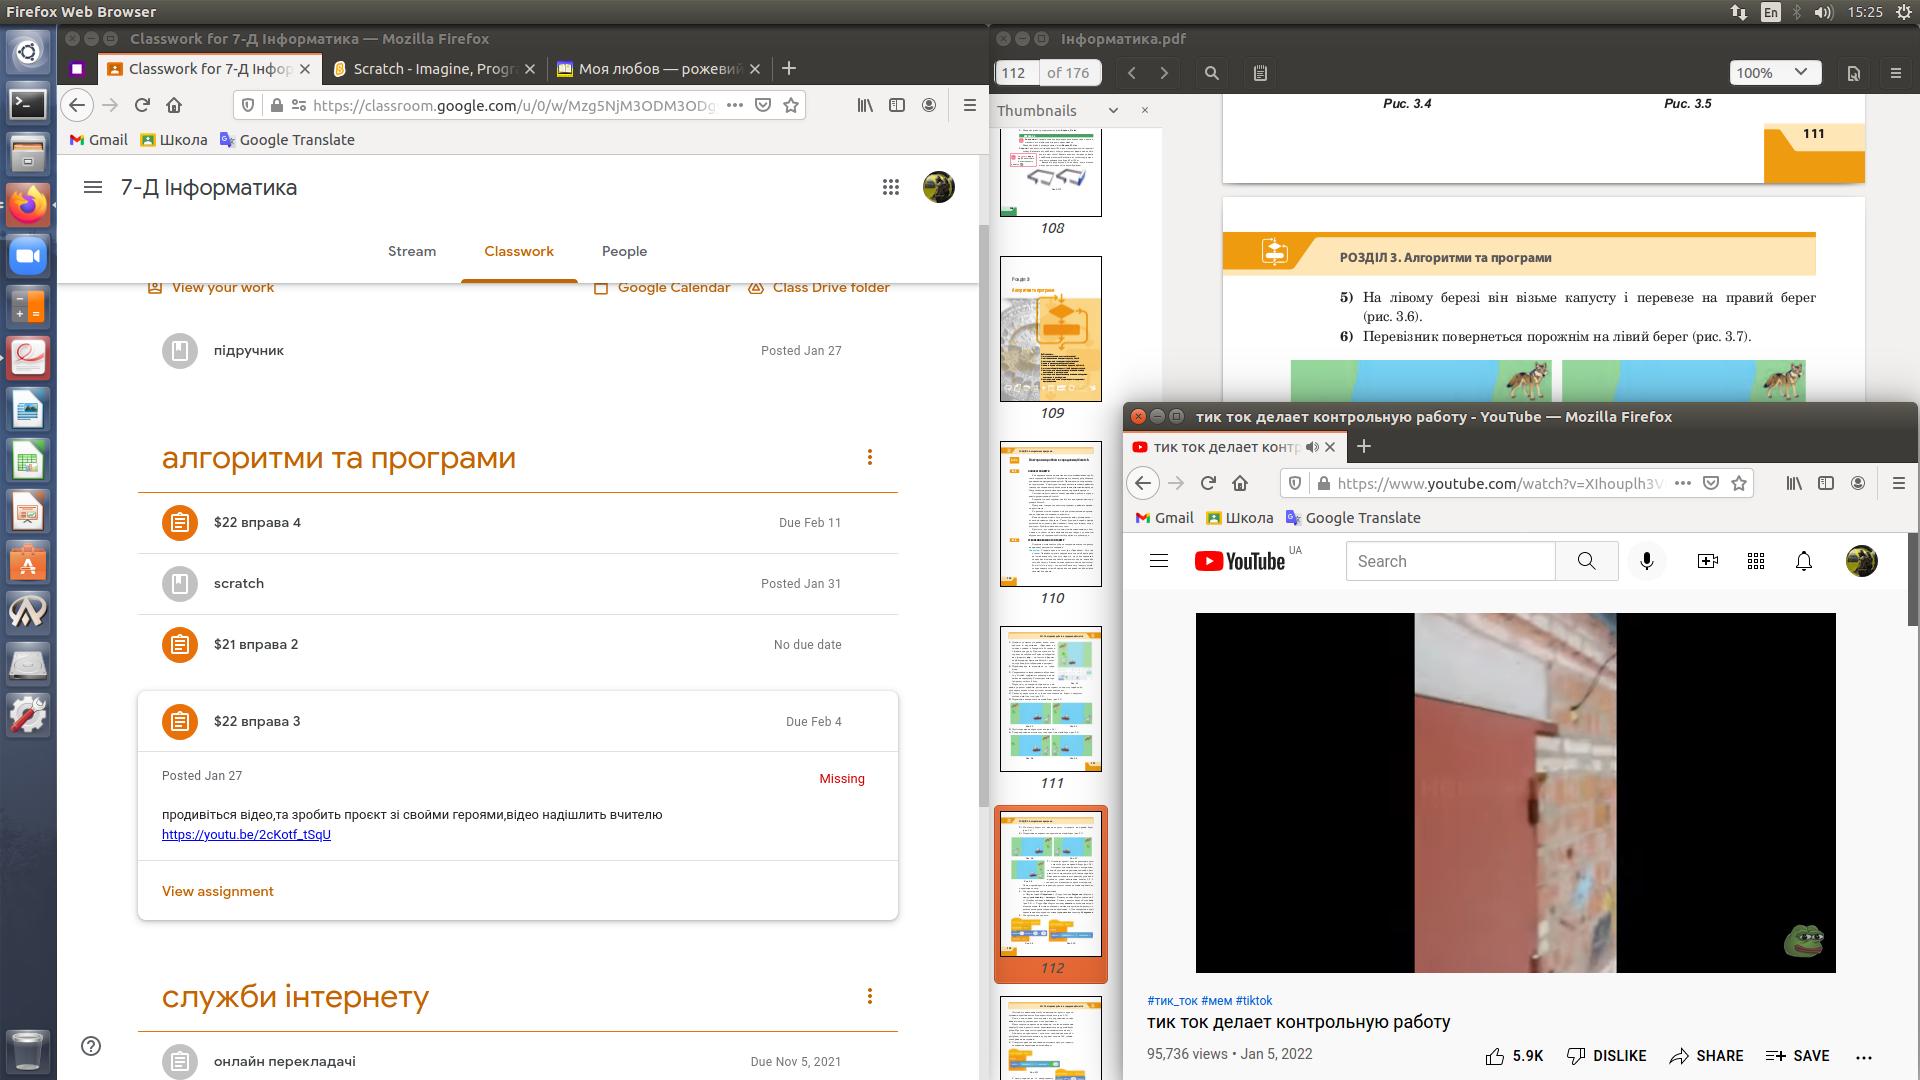Like the YouTube video
The image size is (1920, 1080).
point(1495,1056)
